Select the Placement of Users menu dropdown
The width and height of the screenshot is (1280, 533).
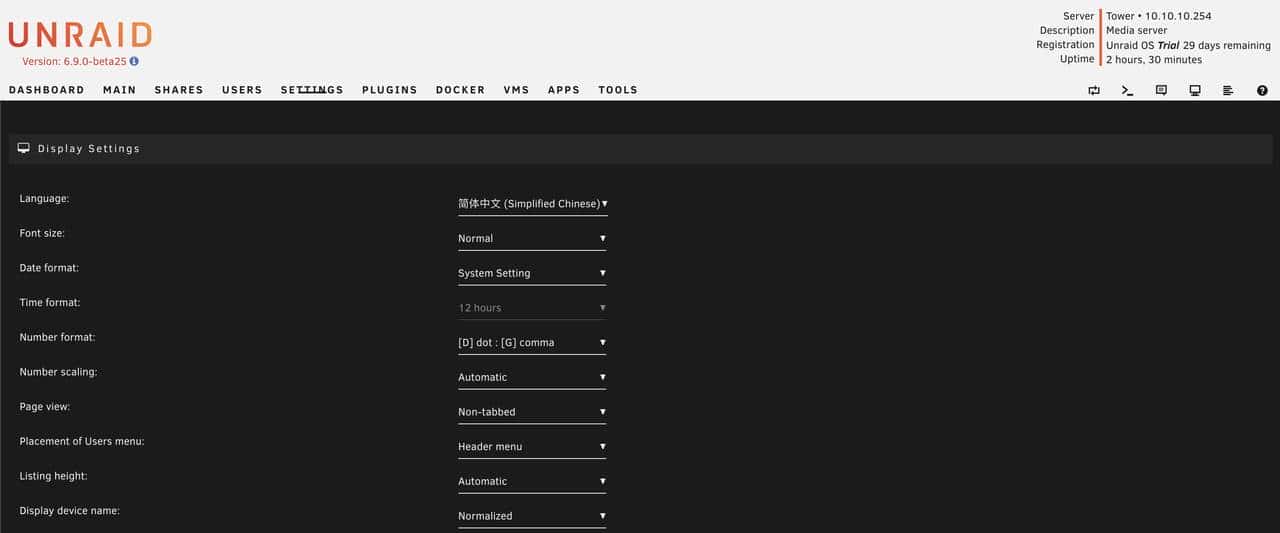(532, 447)
